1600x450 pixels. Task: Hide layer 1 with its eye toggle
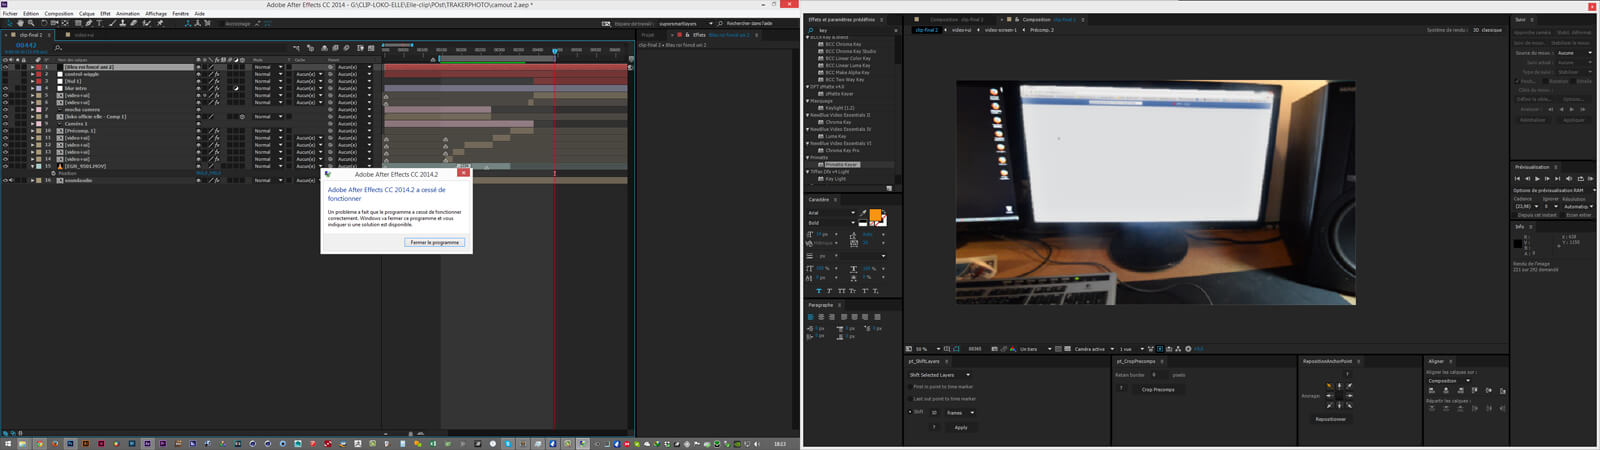pos(5,67)
